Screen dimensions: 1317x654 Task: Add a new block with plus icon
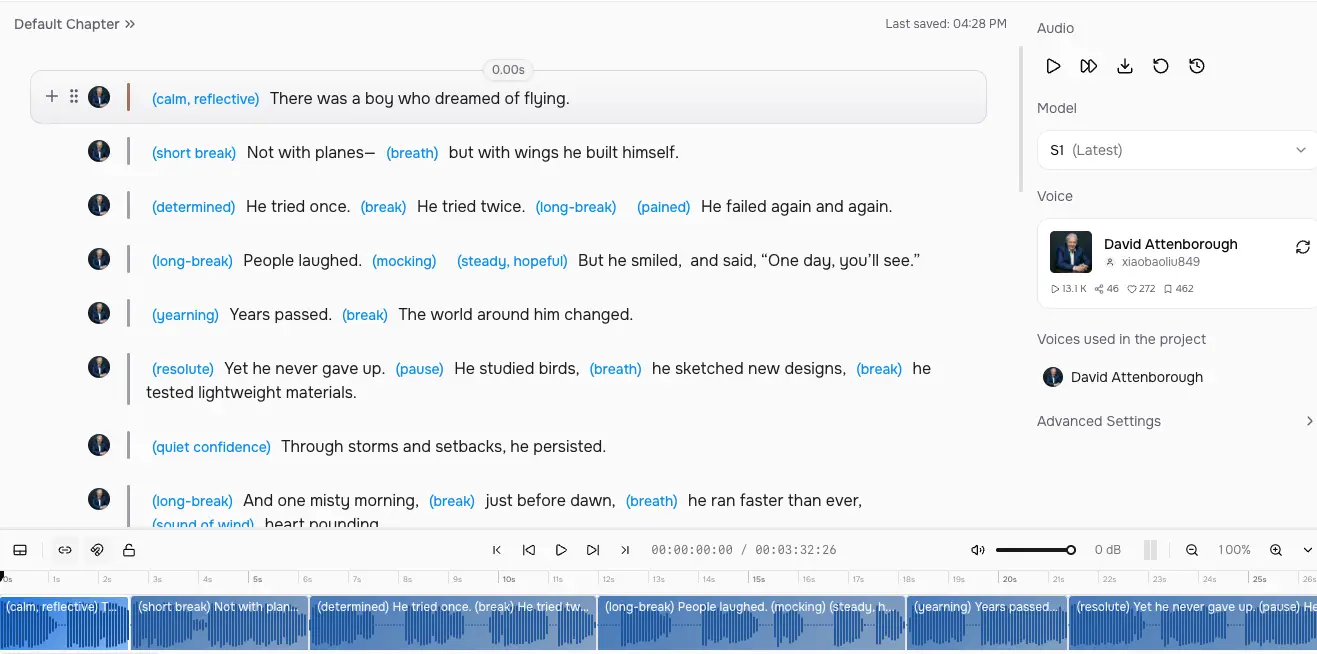(52, 97)
